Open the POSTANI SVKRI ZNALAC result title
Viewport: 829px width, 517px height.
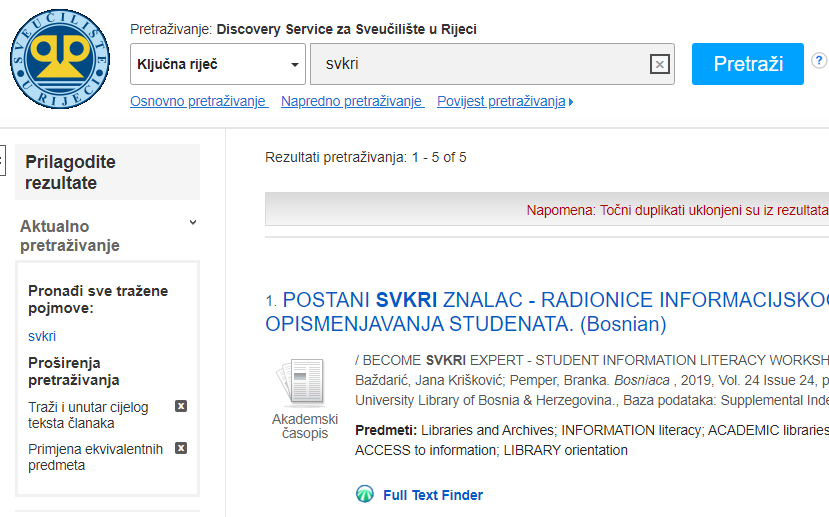[x=547, y=312]
